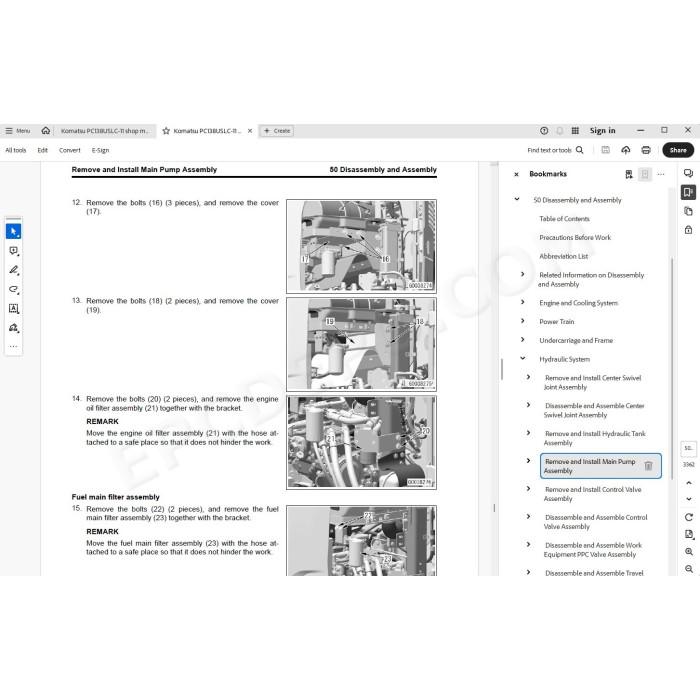Choose the Highlight pen tool
This screenshot has height=700, width=700.
(13, 270)
